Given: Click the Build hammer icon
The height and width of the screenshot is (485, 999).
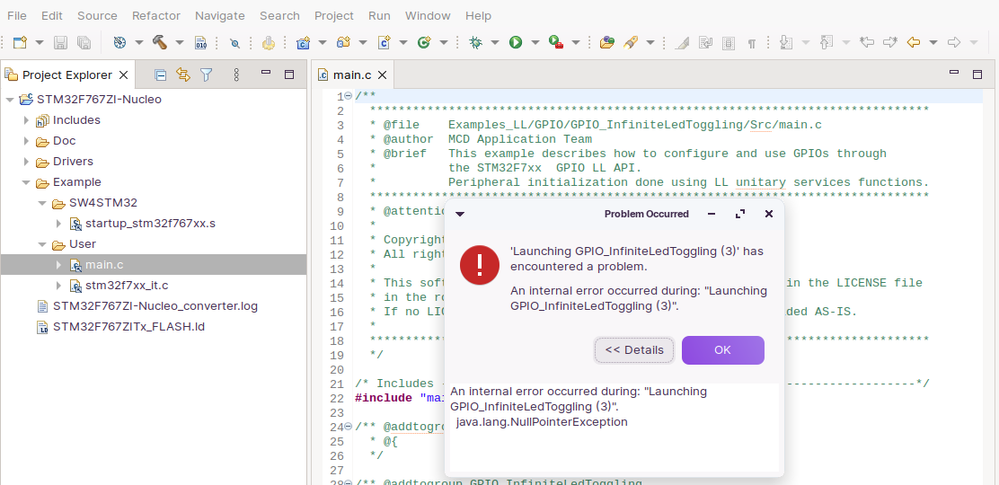Looking at the screenshot, I should pos(159,43).
